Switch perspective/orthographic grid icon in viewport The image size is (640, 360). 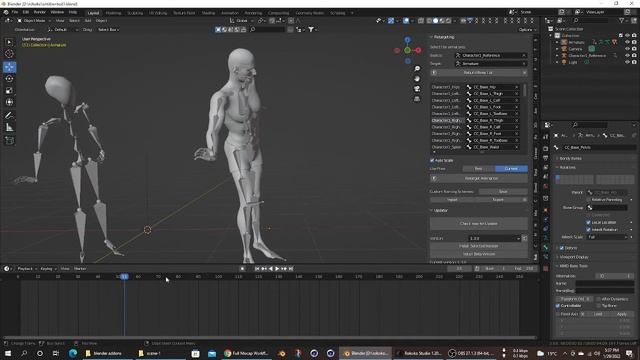click(x=417, y=99)
